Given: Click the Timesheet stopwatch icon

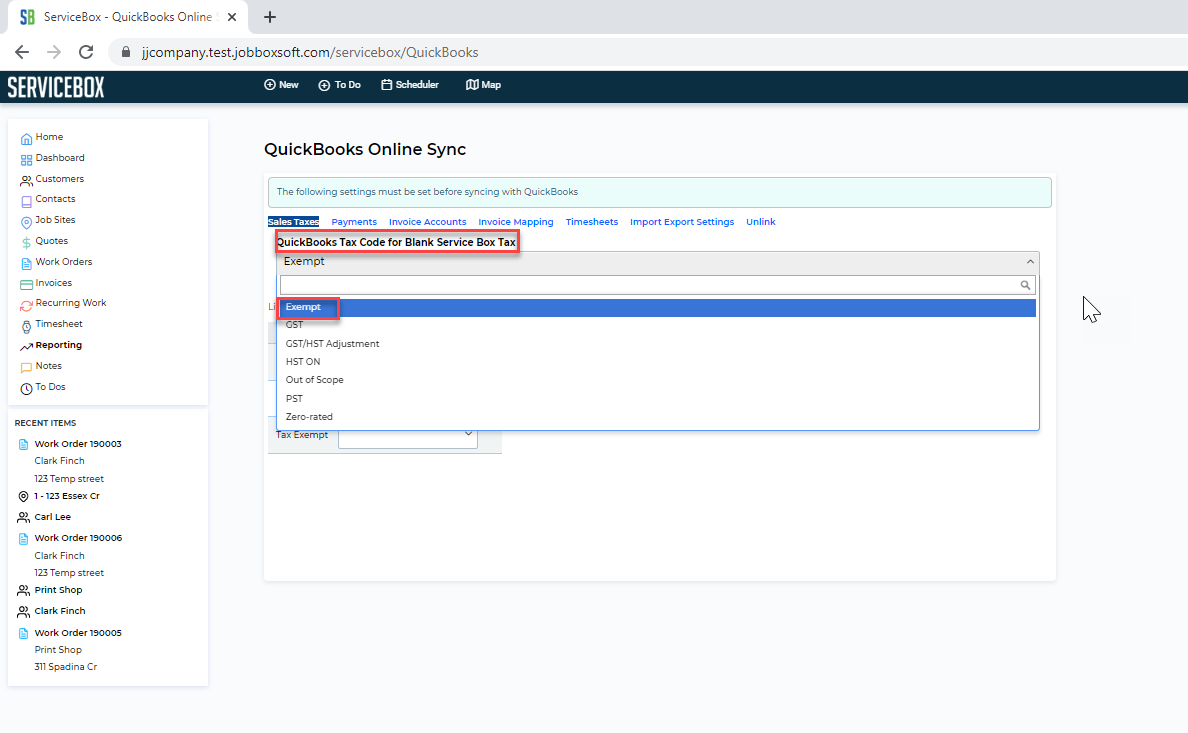Looking at the screenshot, I should click(27, 327).
